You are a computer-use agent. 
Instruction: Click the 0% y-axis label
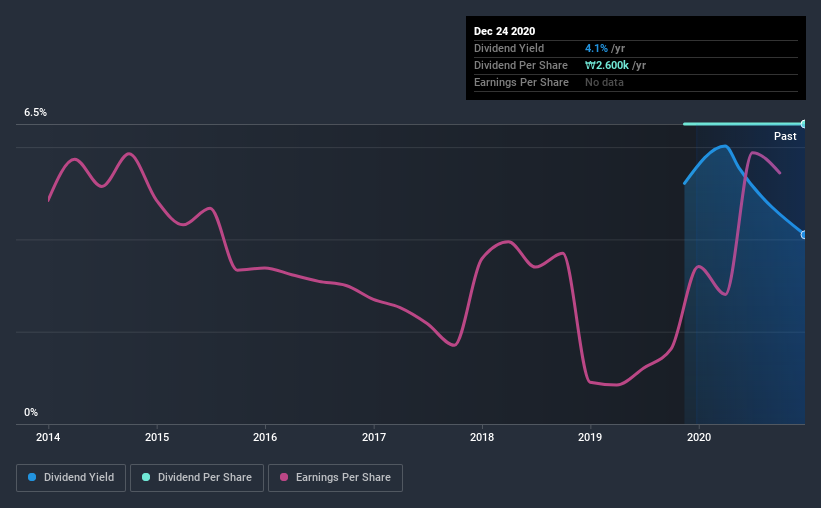click(31, 413)
